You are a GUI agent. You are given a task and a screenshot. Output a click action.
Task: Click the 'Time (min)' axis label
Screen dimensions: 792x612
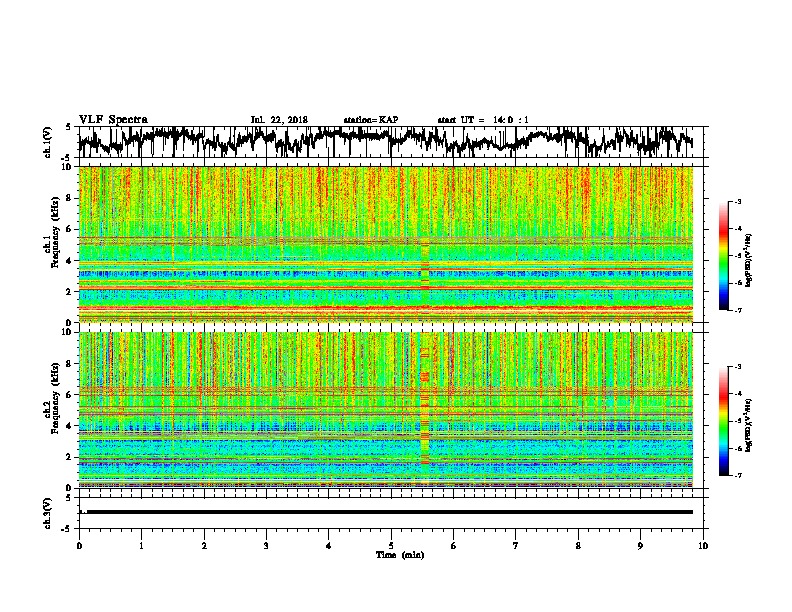tap(400, 555)
